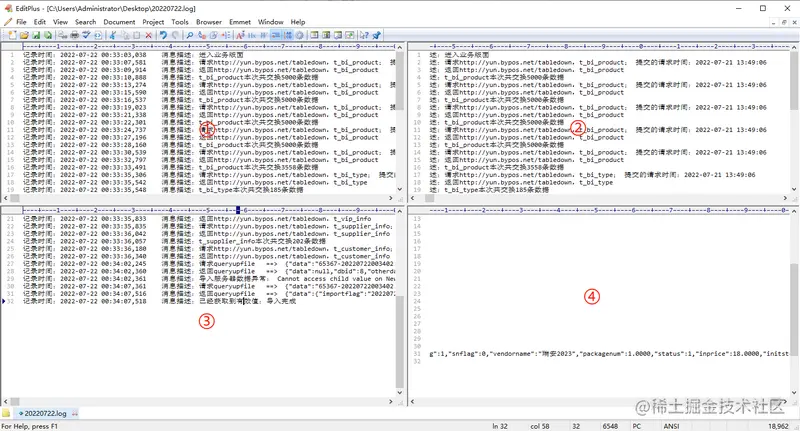Pin window always on top
The image size is (800, 431).
pyautogui.click(x=376, y=35)
